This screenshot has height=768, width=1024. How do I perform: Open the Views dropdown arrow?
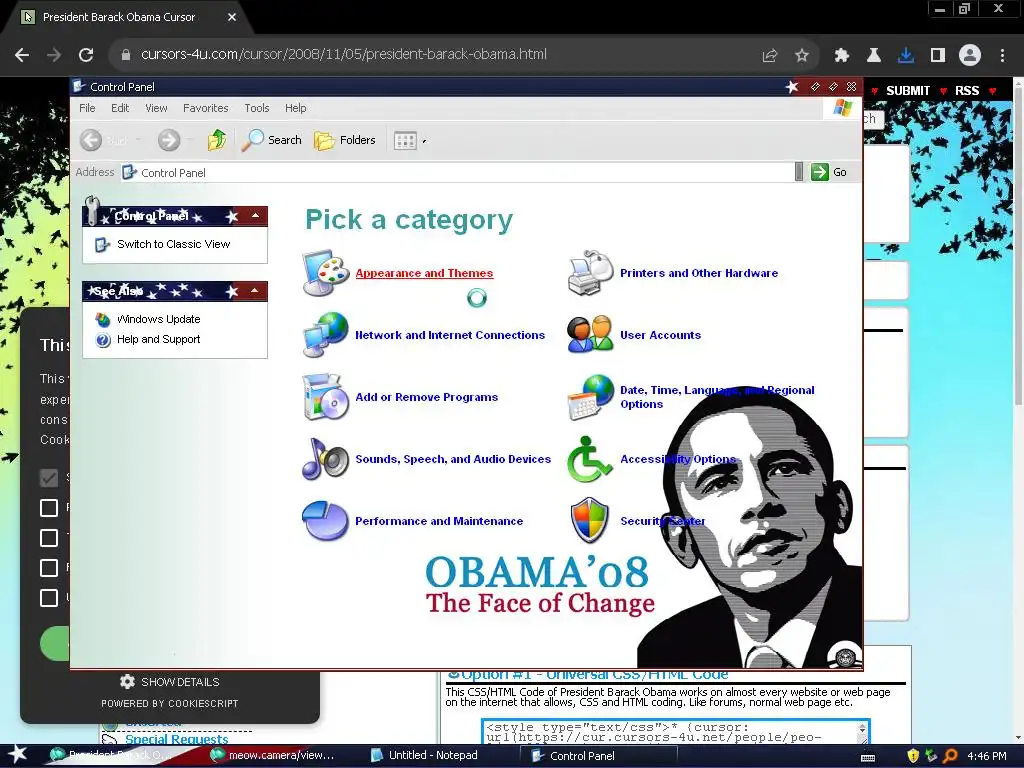424,140
